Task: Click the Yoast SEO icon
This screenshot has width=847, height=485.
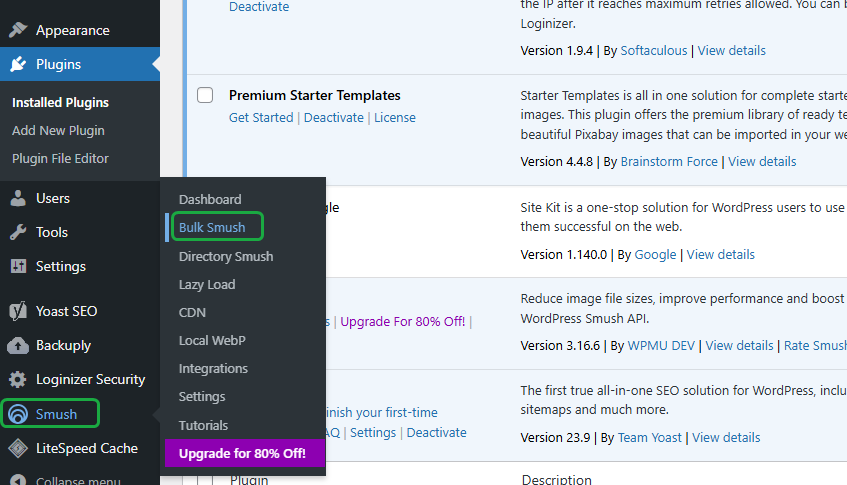Action: pos(18,311)
